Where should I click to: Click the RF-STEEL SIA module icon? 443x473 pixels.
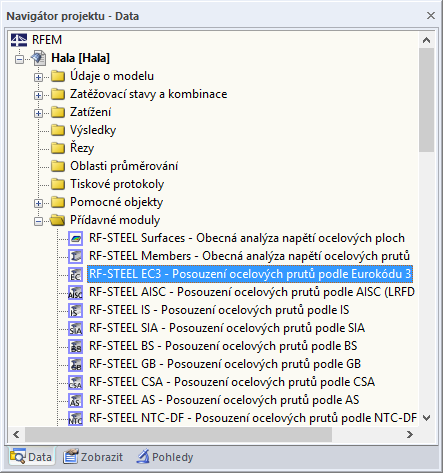[x=76, y=328]
